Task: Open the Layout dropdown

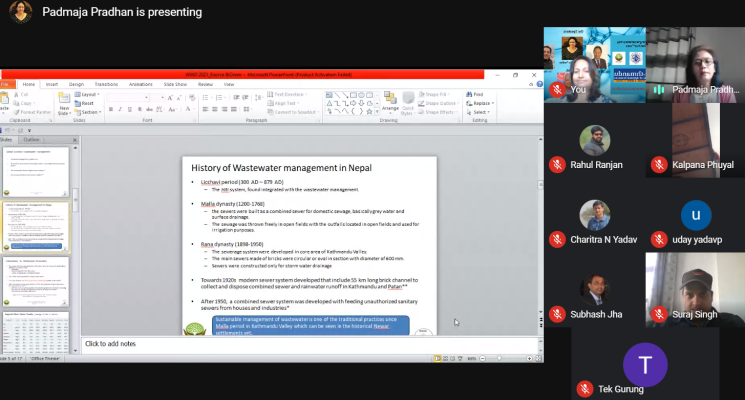Action: (x=88, y=94)
